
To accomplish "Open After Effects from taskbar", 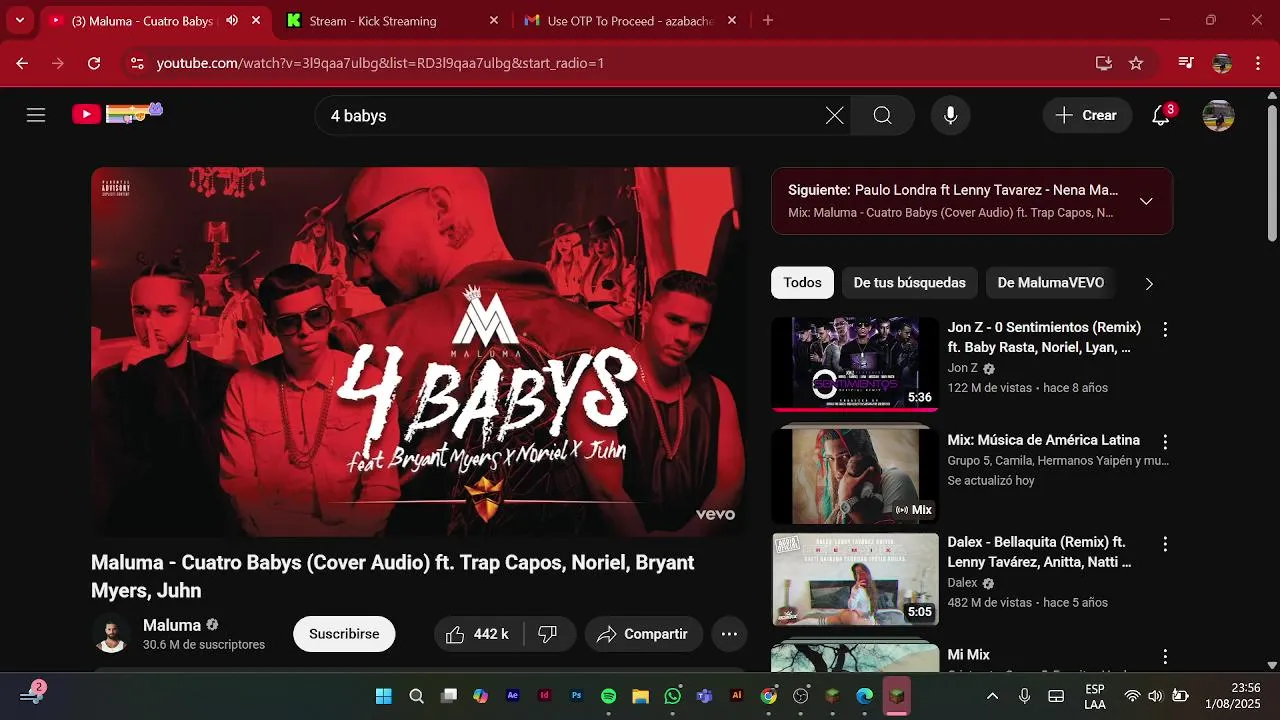I will point(513,696).
